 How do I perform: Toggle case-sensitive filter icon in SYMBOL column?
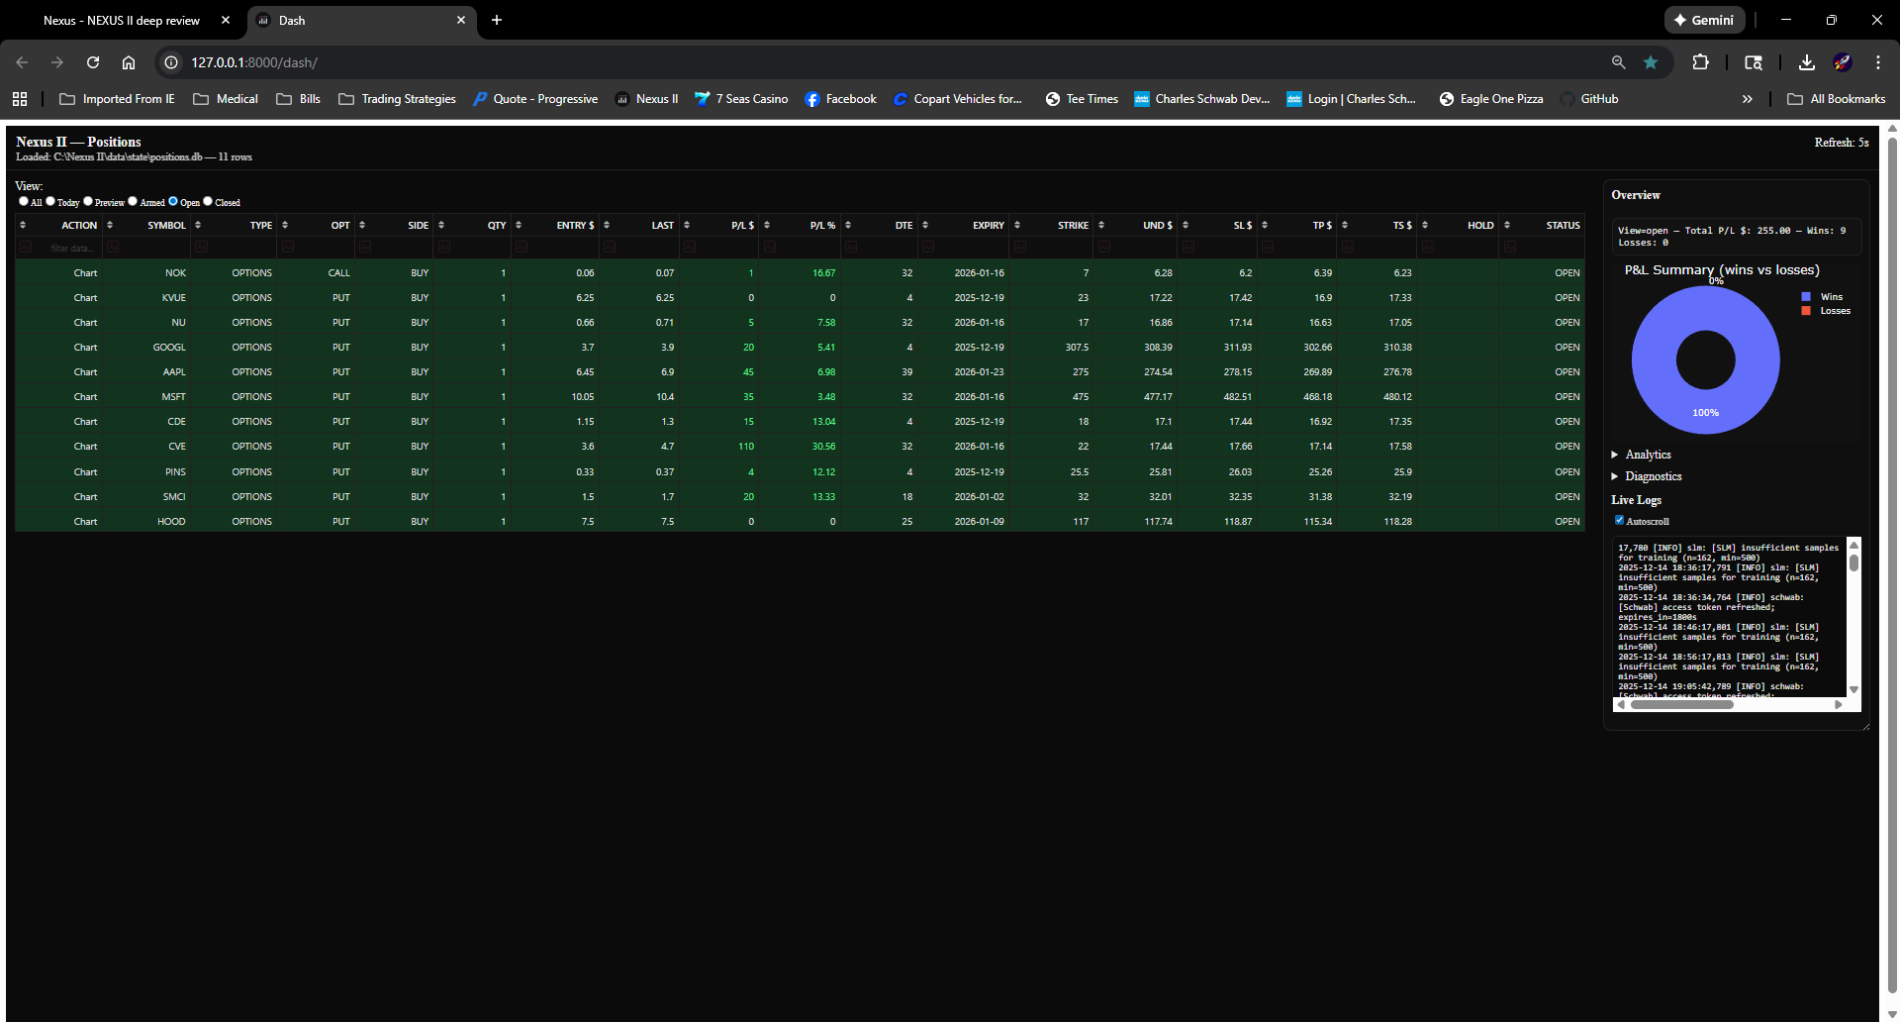[x=113, y=247]
